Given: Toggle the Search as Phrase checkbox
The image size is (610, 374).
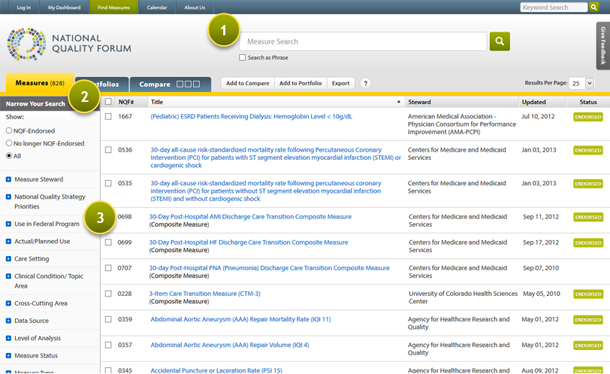Looking at the screenshot, I should (242, 58).
